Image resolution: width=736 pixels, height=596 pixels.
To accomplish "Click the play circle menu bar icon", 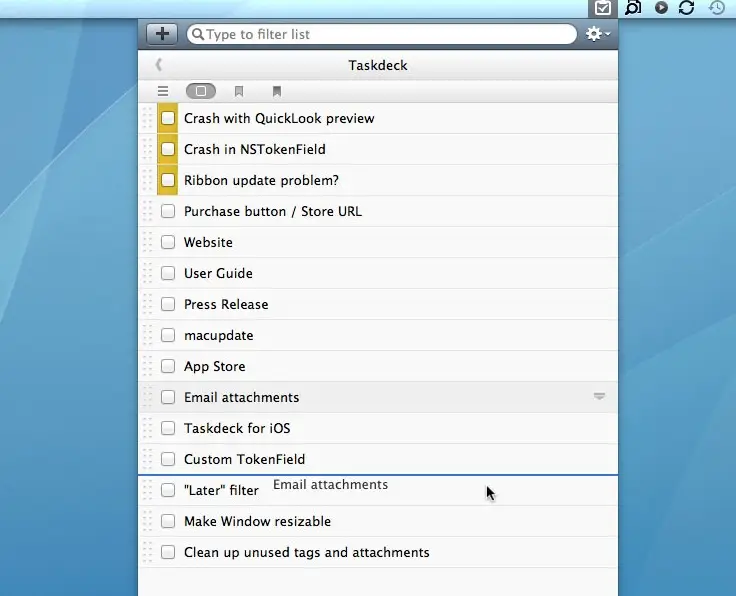I will pos(661,8).
